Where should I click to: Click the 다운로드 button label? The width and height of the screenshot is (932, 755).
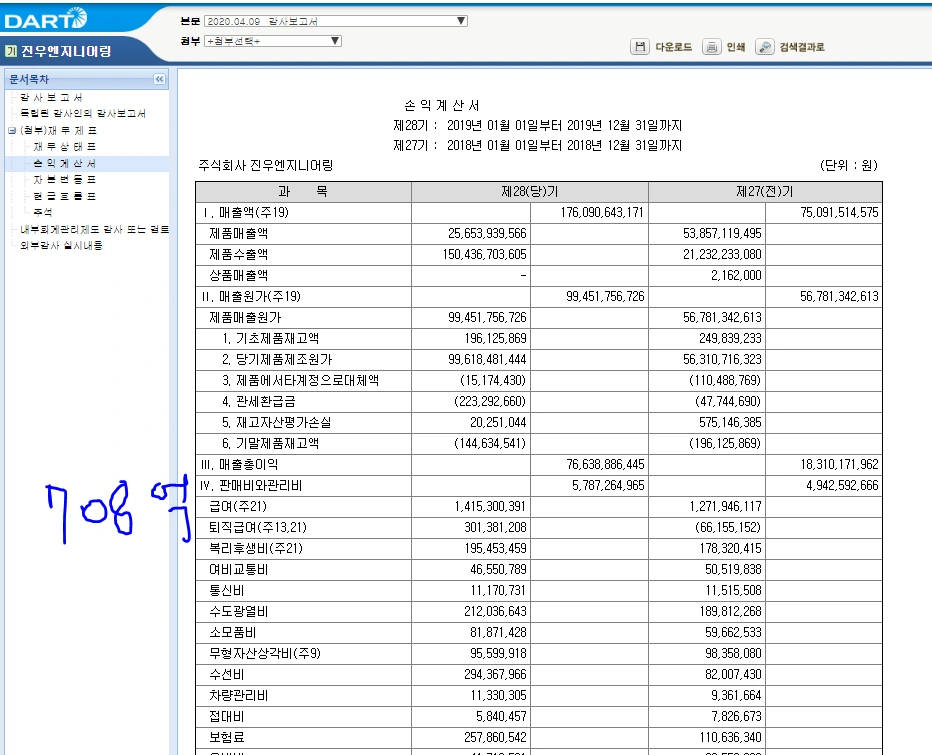(x=674, y=46)
